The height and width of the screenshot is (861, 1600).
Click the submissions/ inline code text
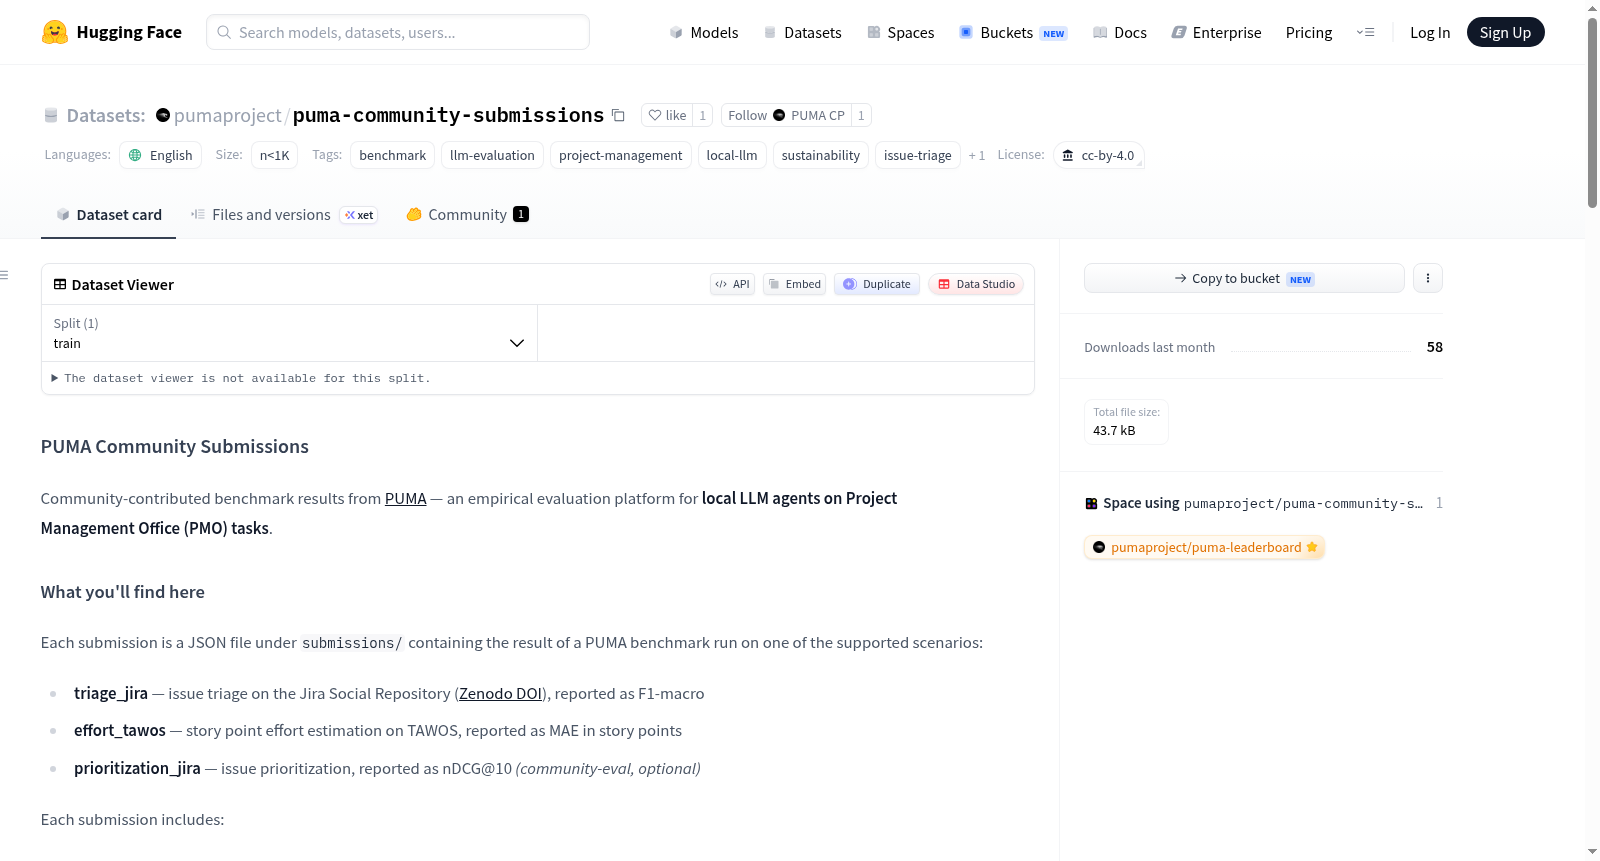coord(352,643)
